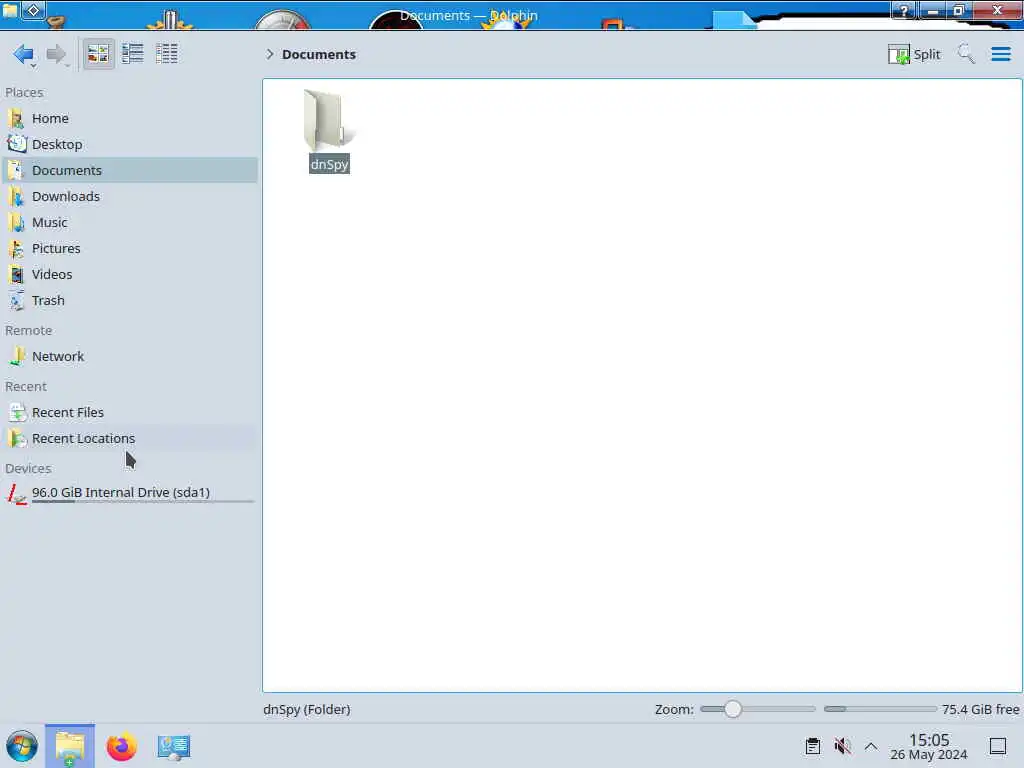Click the Network place icon

click(16, 357)
